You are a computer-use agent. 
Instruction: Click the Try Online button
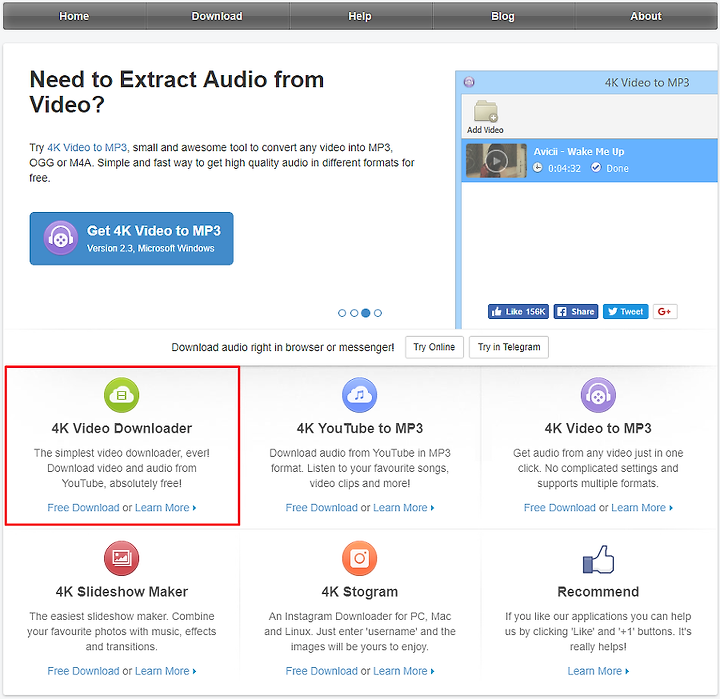click(x=434, y=347)
